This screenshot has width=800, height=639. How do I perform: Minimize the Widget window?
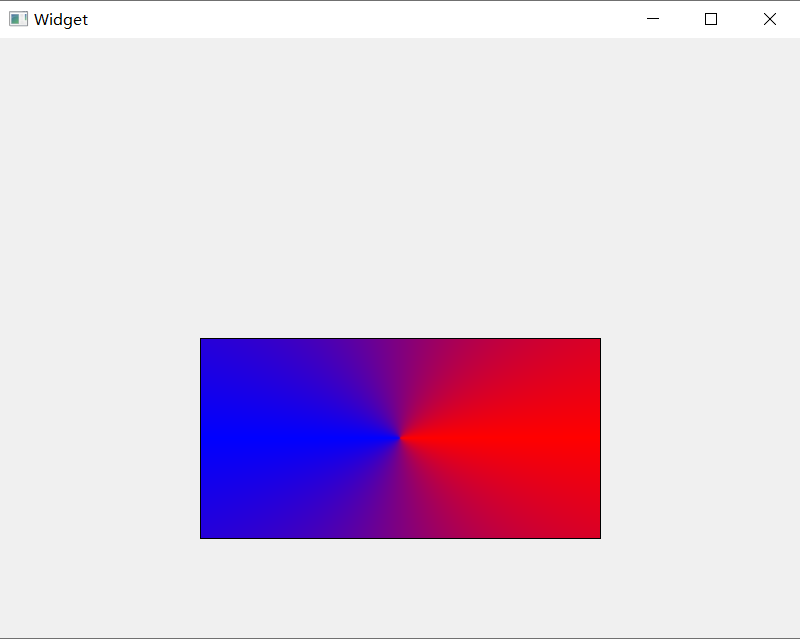pyautogui.click(x=653, y=19)
